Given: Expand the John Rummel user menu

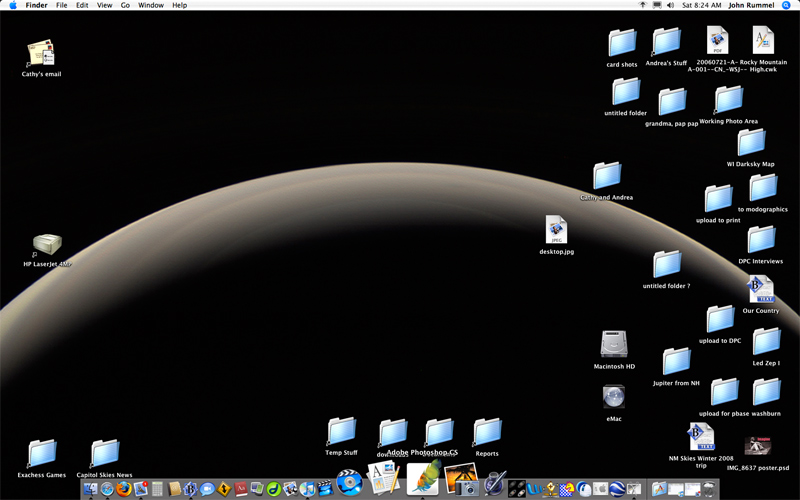Looking at the screenshot, I should [749, 5].
